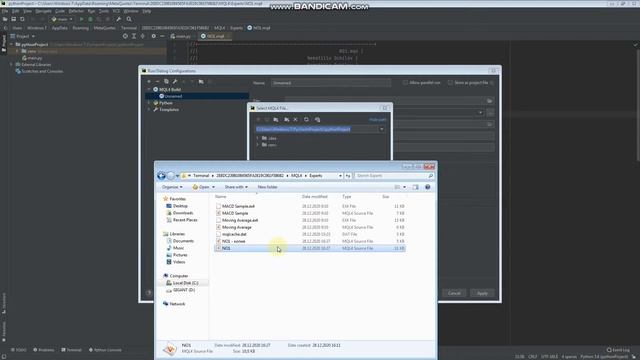Click the Hide minus icon in the Project panel header

(162, 36)
